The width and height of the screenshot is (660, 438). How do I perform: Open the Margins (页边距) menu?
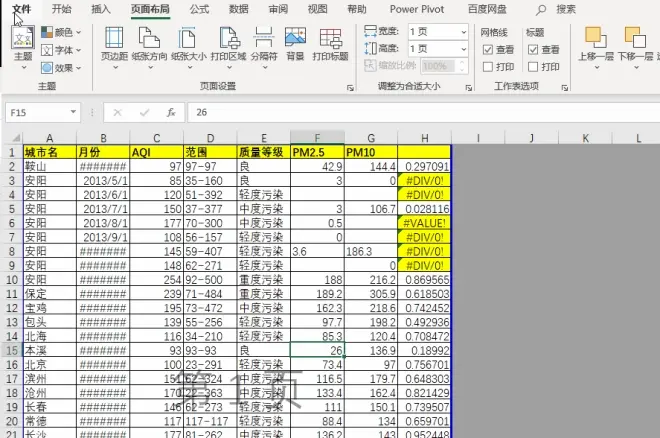tap(114, 46)
